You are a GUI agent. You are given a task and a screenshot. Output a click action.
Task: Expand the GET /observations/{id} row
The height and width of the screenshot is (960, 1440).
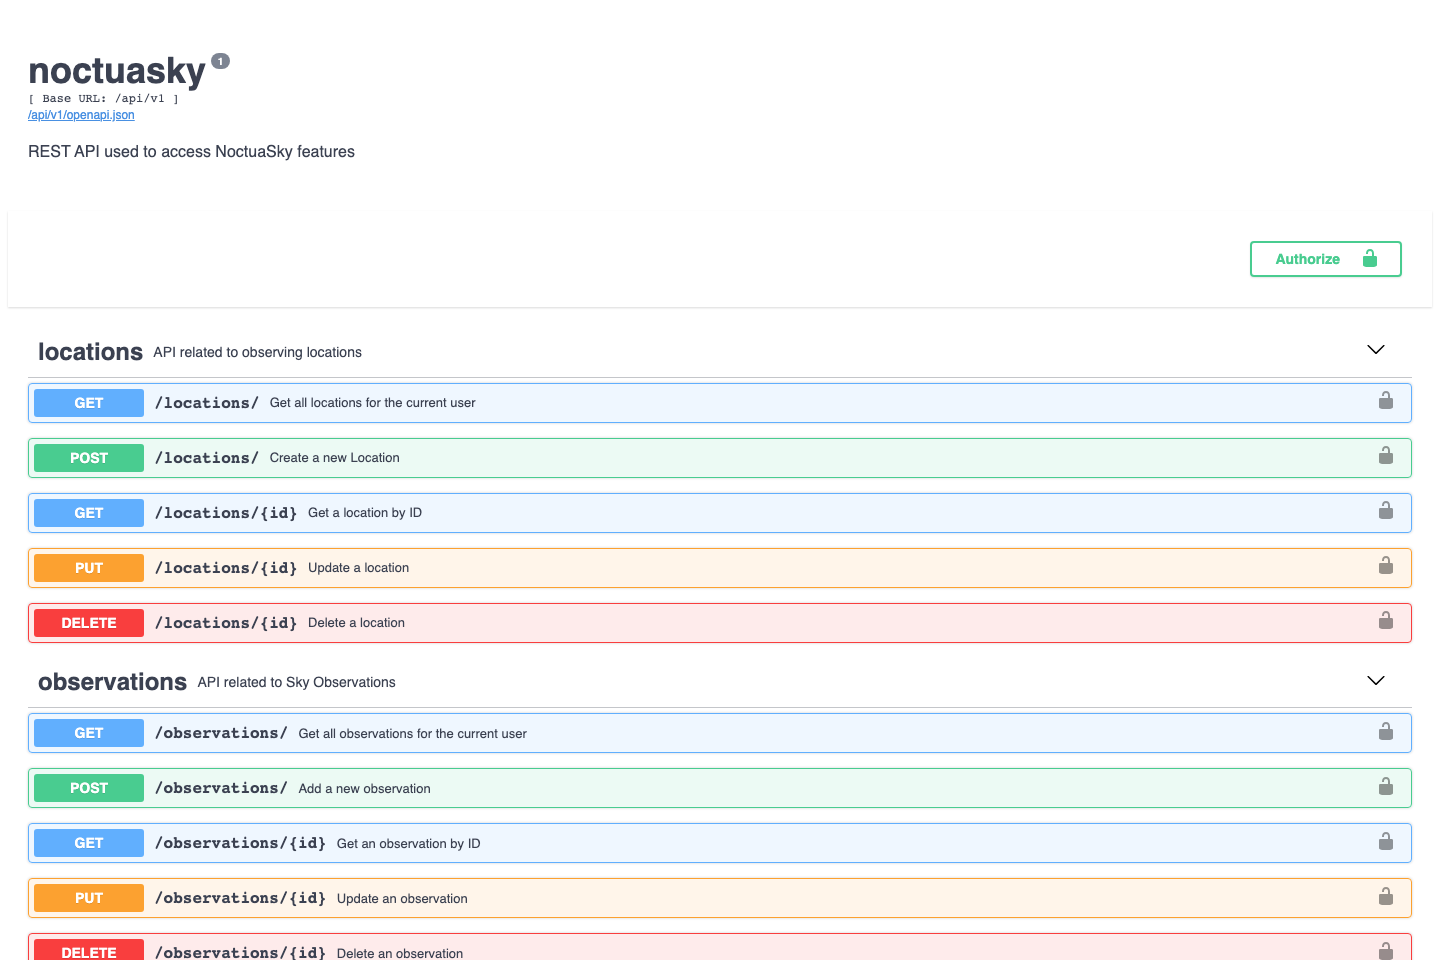point(600,842)
